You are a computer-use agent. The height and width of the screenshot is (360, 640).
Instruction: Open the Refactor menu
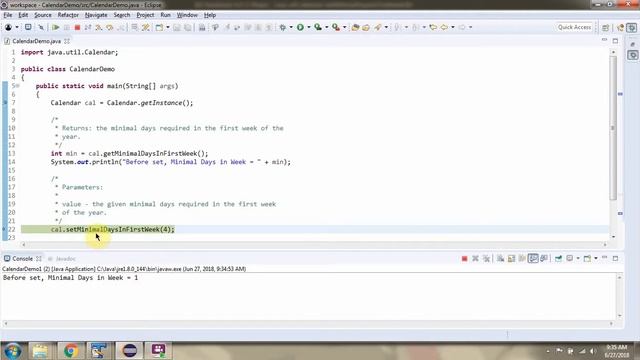click(68, 15)
